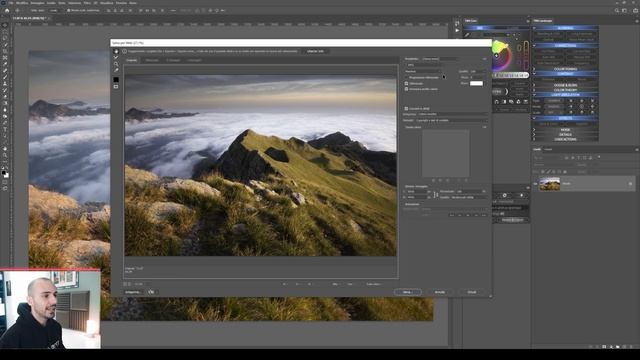Click the Percentuale size input field
The image size is (640, 360).
(471, 191)
